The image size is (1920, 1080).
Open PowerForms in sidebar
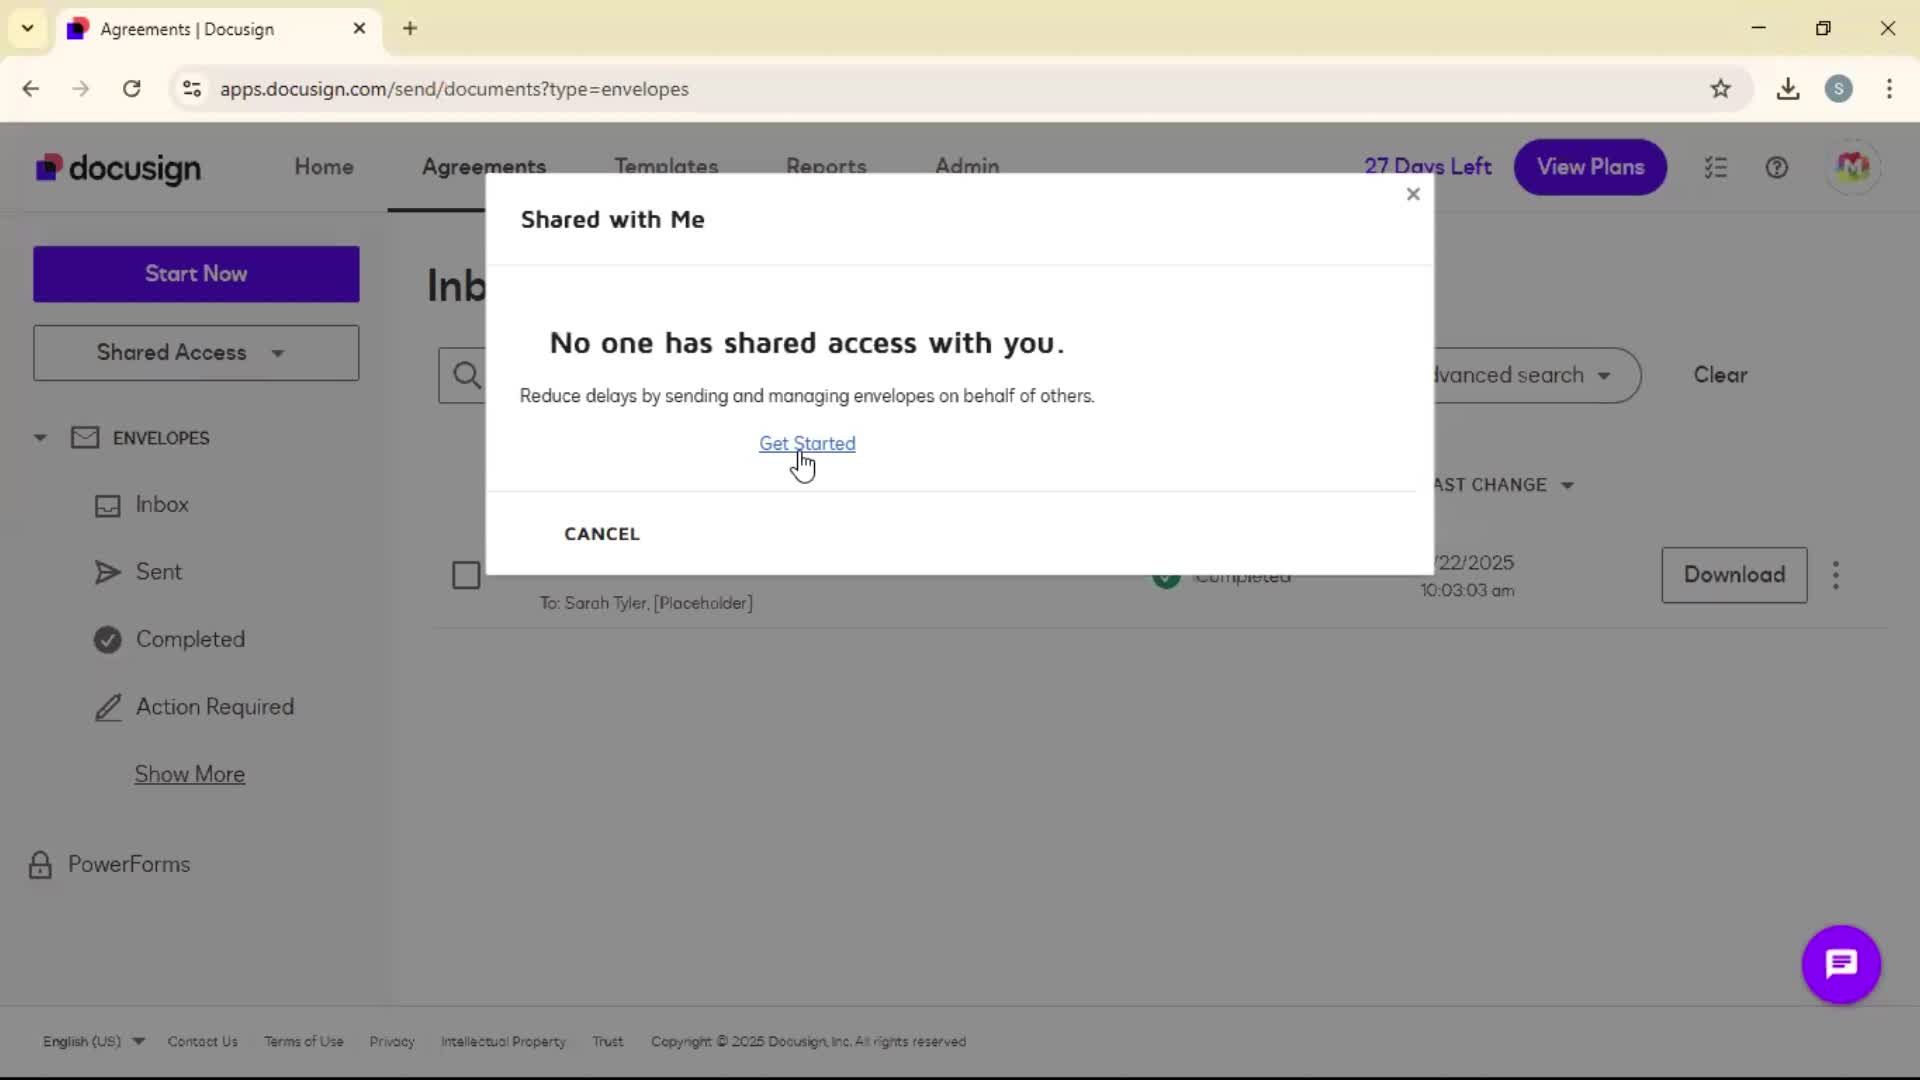coord(129,864)
